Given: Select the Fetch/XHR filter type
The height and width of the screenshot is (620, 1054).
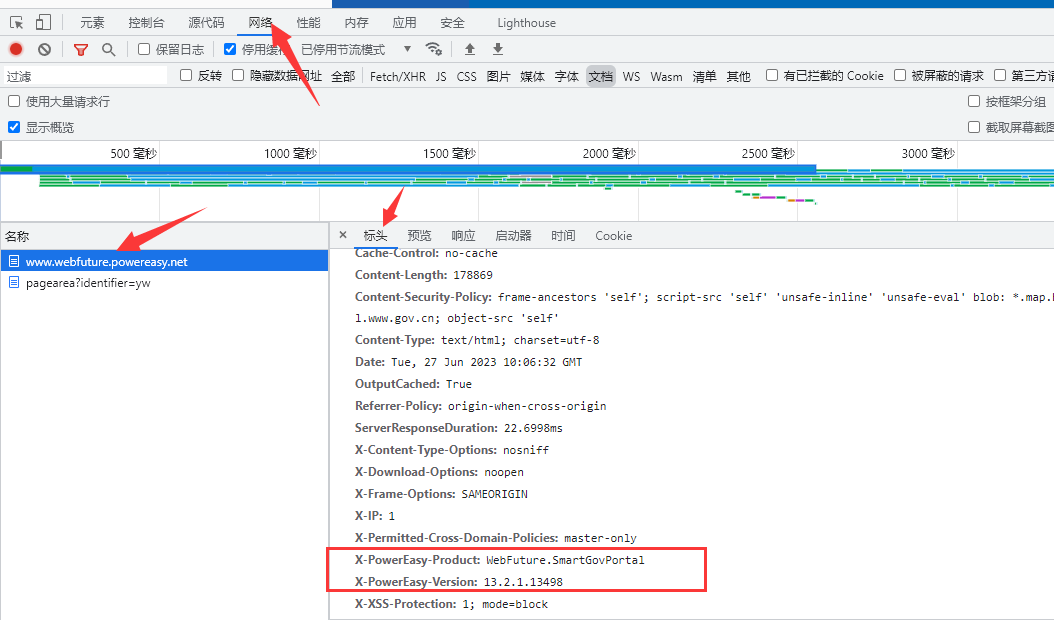Looking at the screenshot, I should 397,76.
